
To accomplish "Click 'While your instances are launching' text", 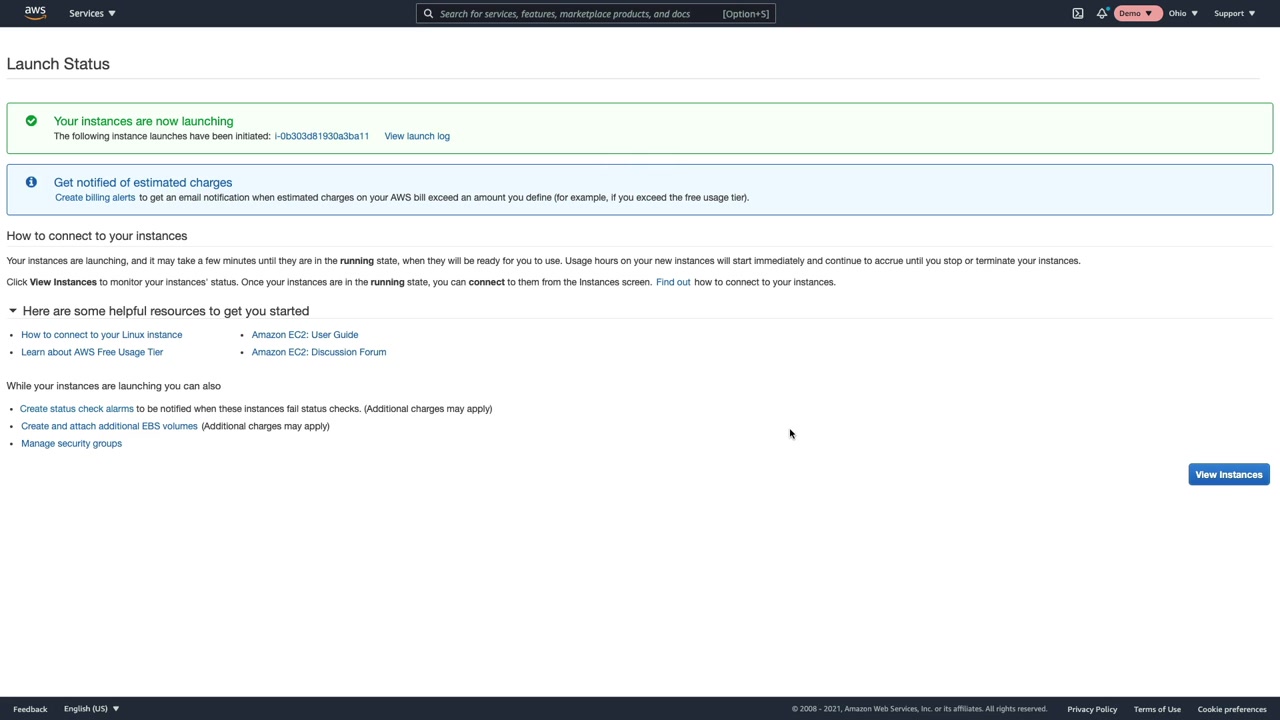I will [x=113, y=386].
